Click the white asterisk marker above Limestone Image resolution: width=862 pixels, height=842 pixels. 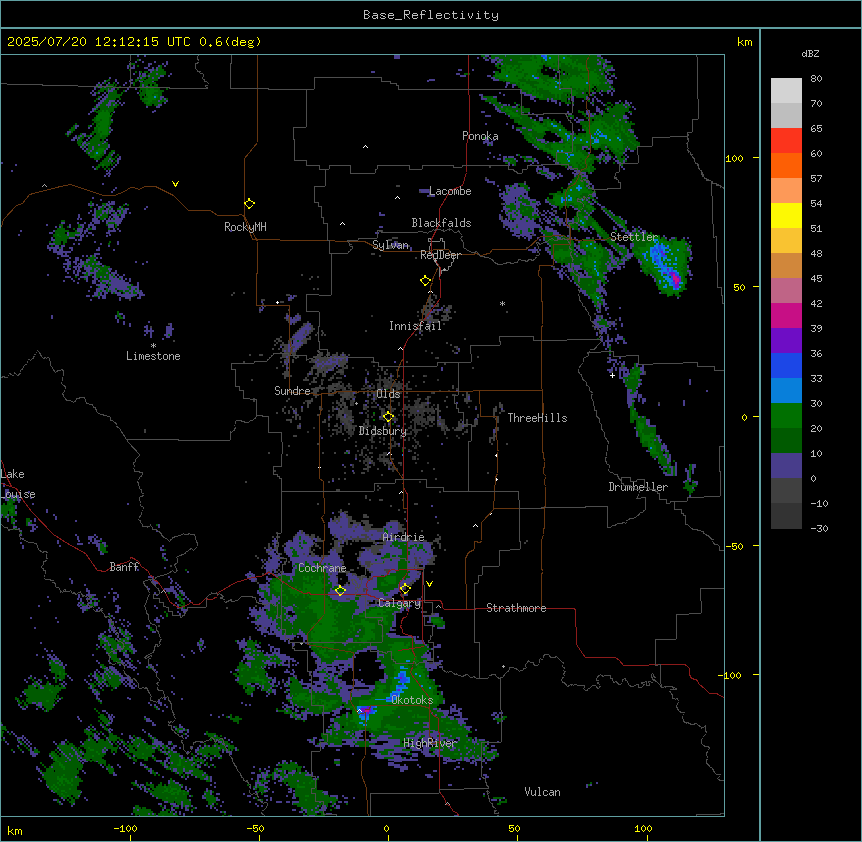click(x=153, y=346)
